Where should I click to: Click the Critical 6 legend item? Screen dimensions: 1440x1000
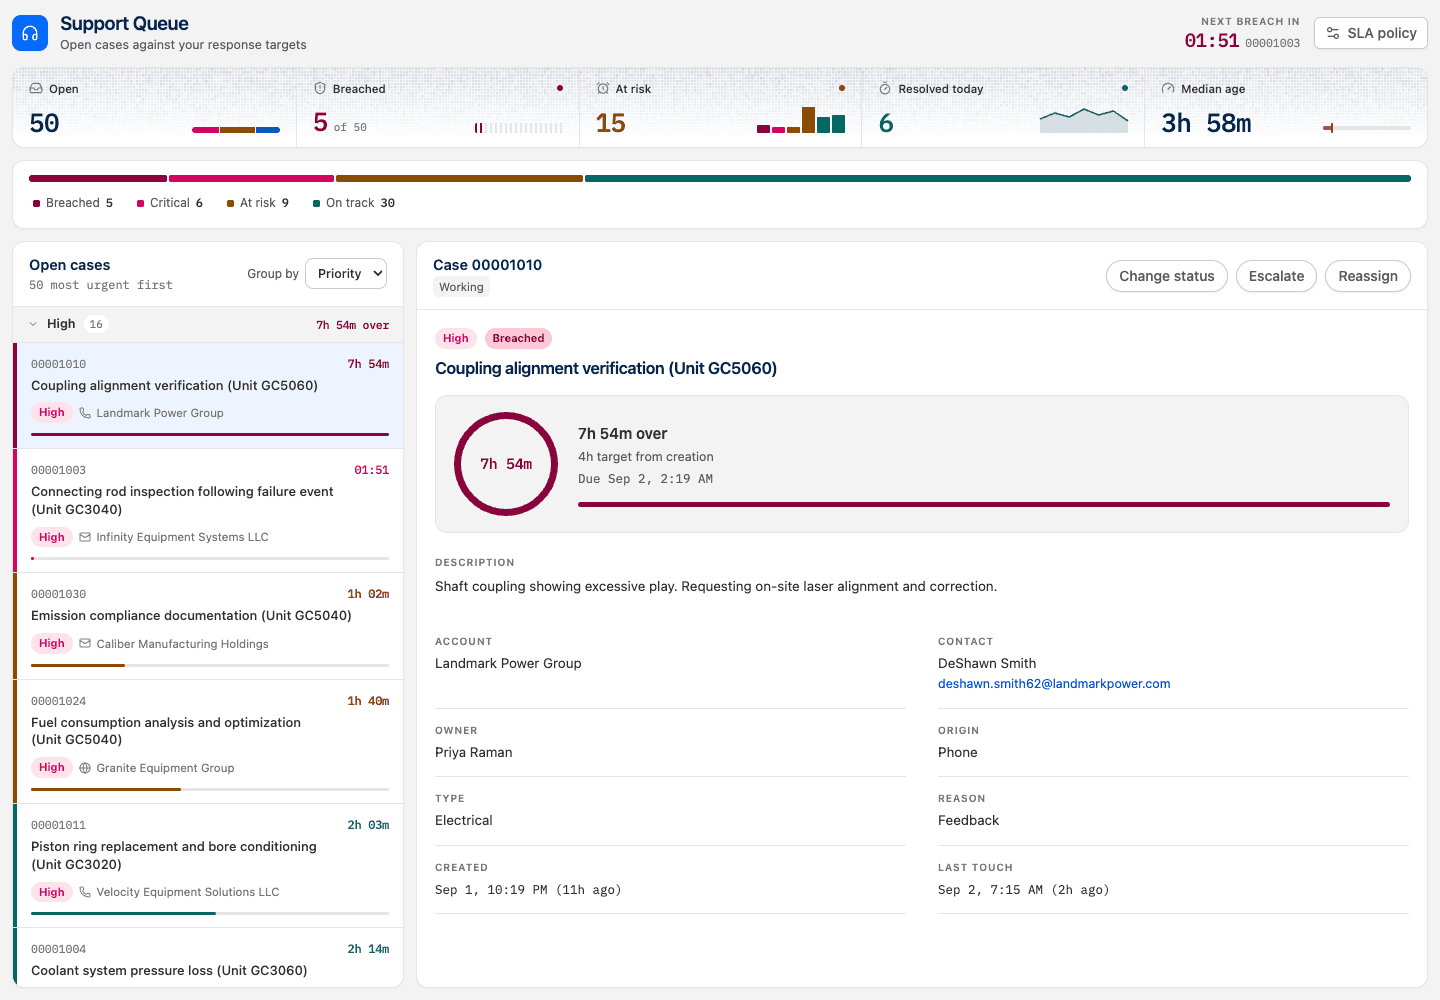click(170, 203)
